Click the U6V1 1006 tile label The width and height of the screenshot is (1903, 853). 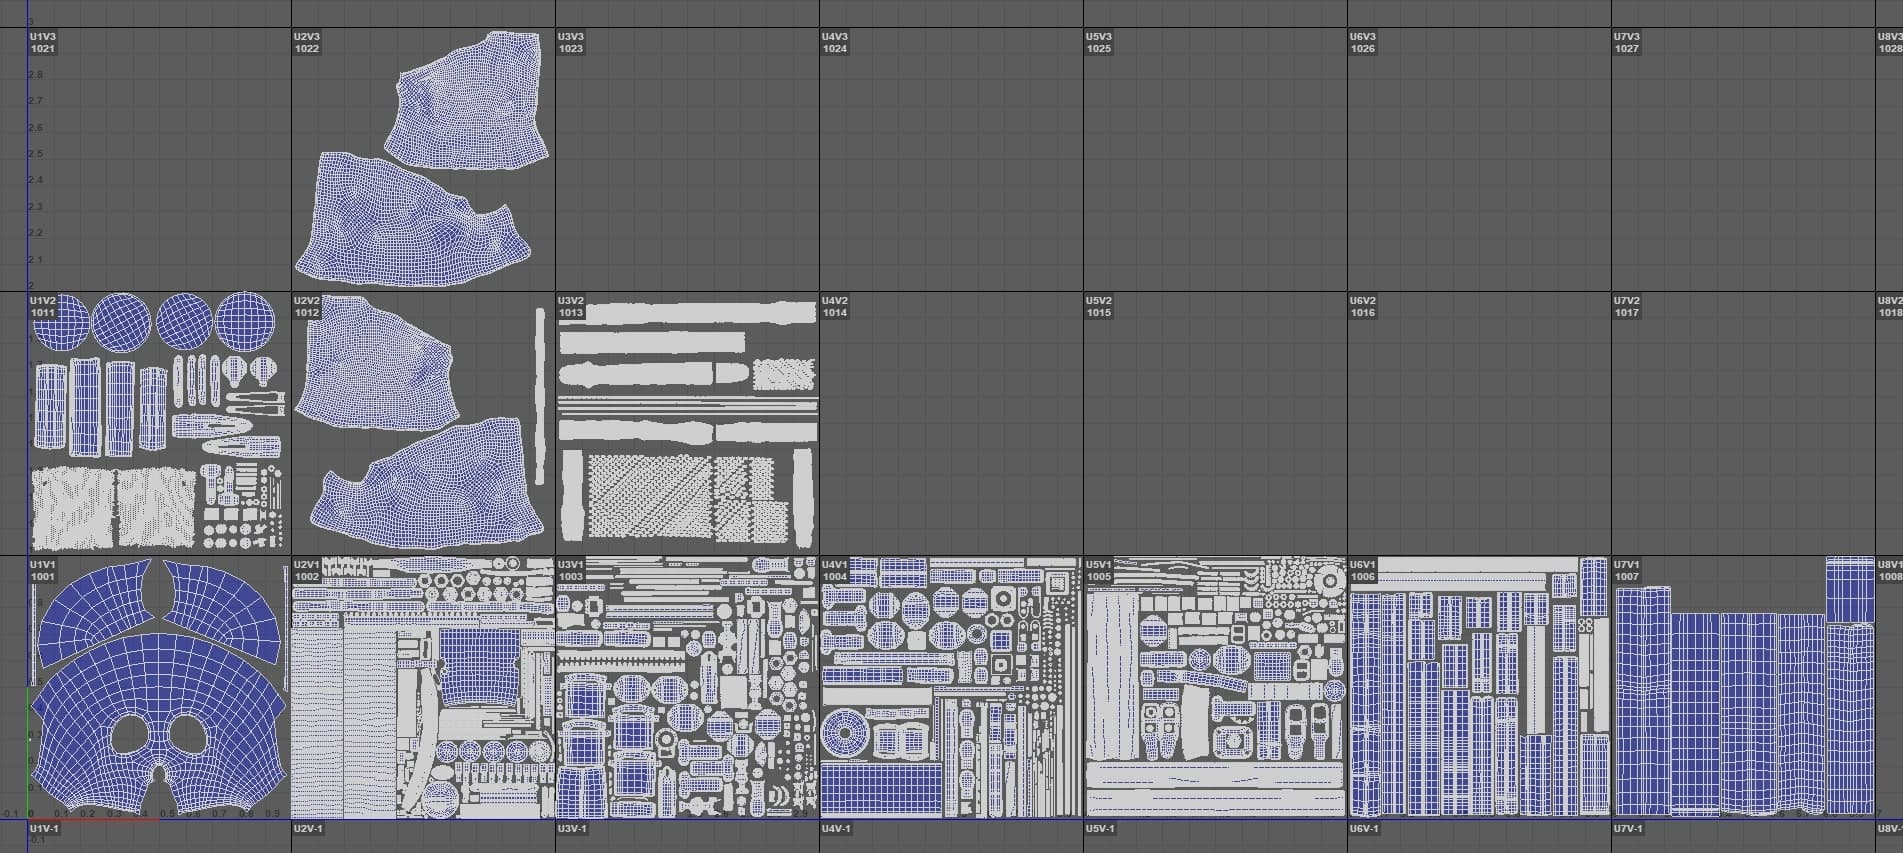point(1363,570)
